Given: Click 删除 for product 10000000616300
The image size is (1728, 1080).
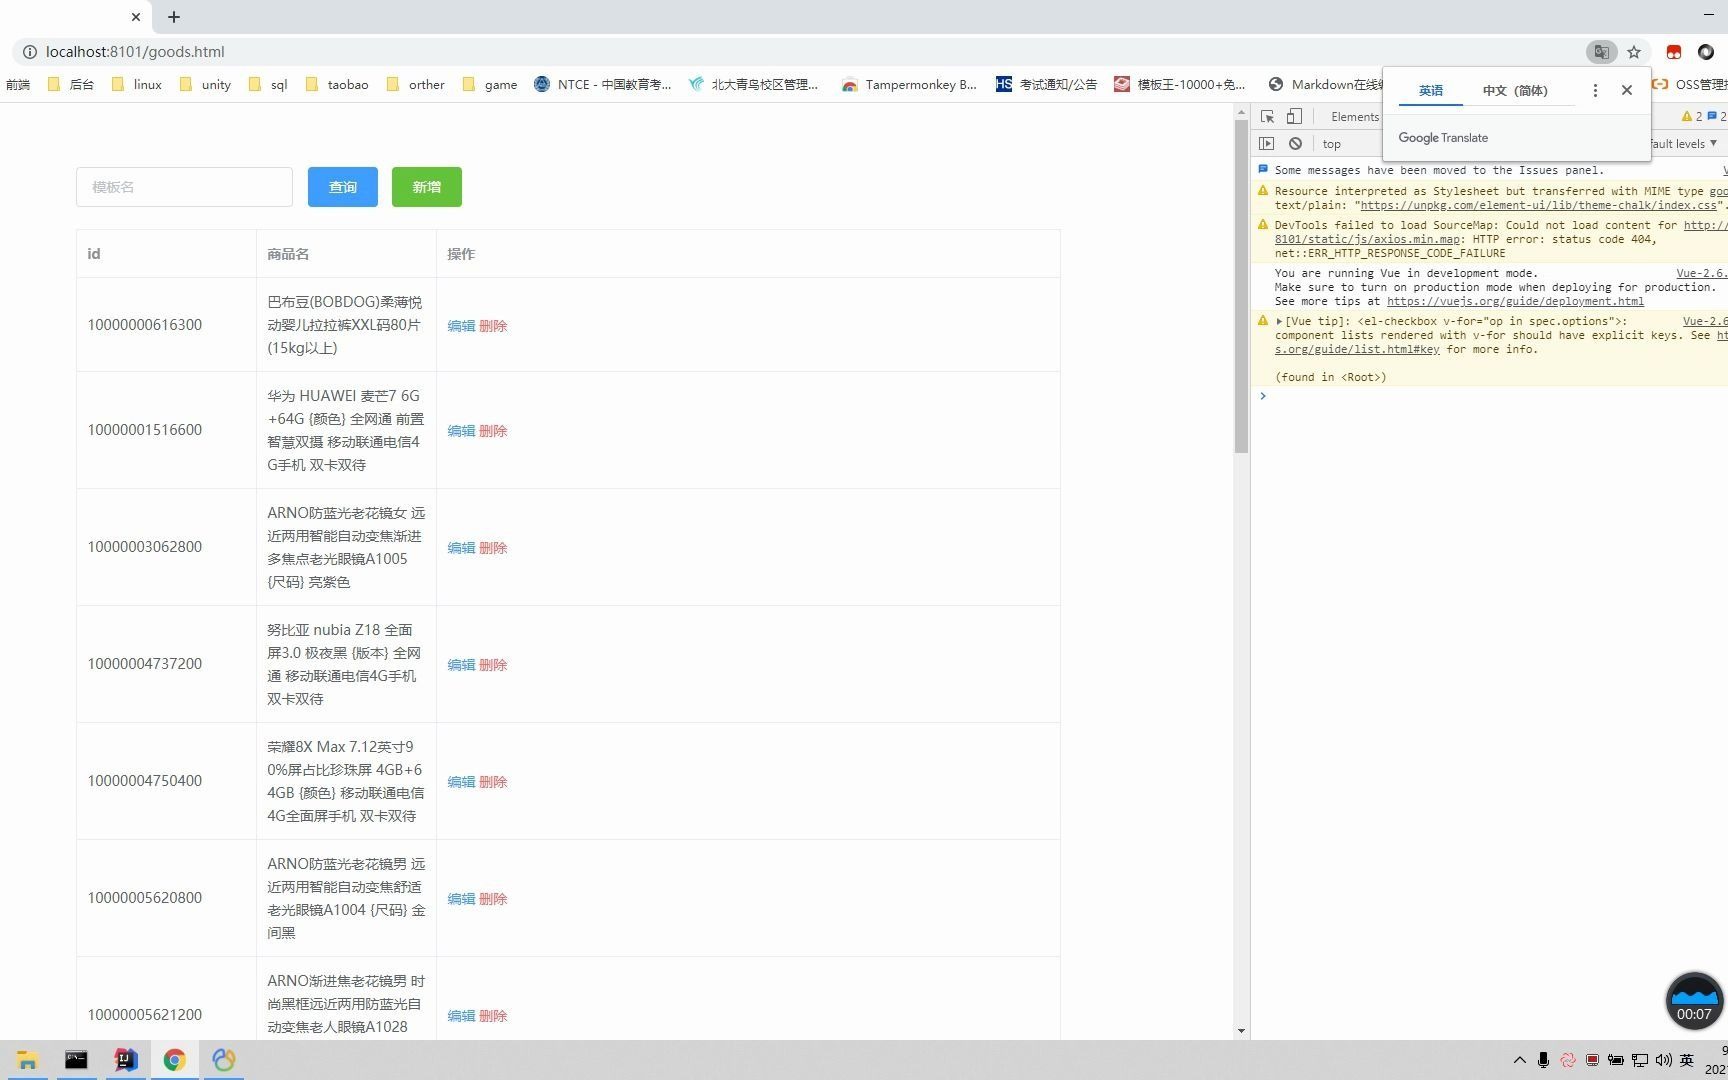Looking at the screenshot, I should point(493,326).
